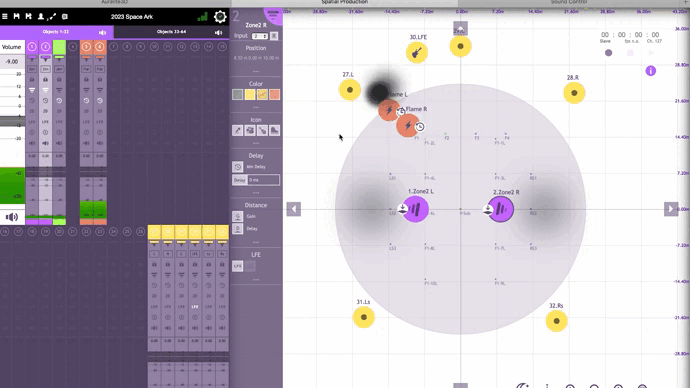690x388 pixels.
Task: Click the user profile icon in top bar
Action: click(x=41, y=17)
